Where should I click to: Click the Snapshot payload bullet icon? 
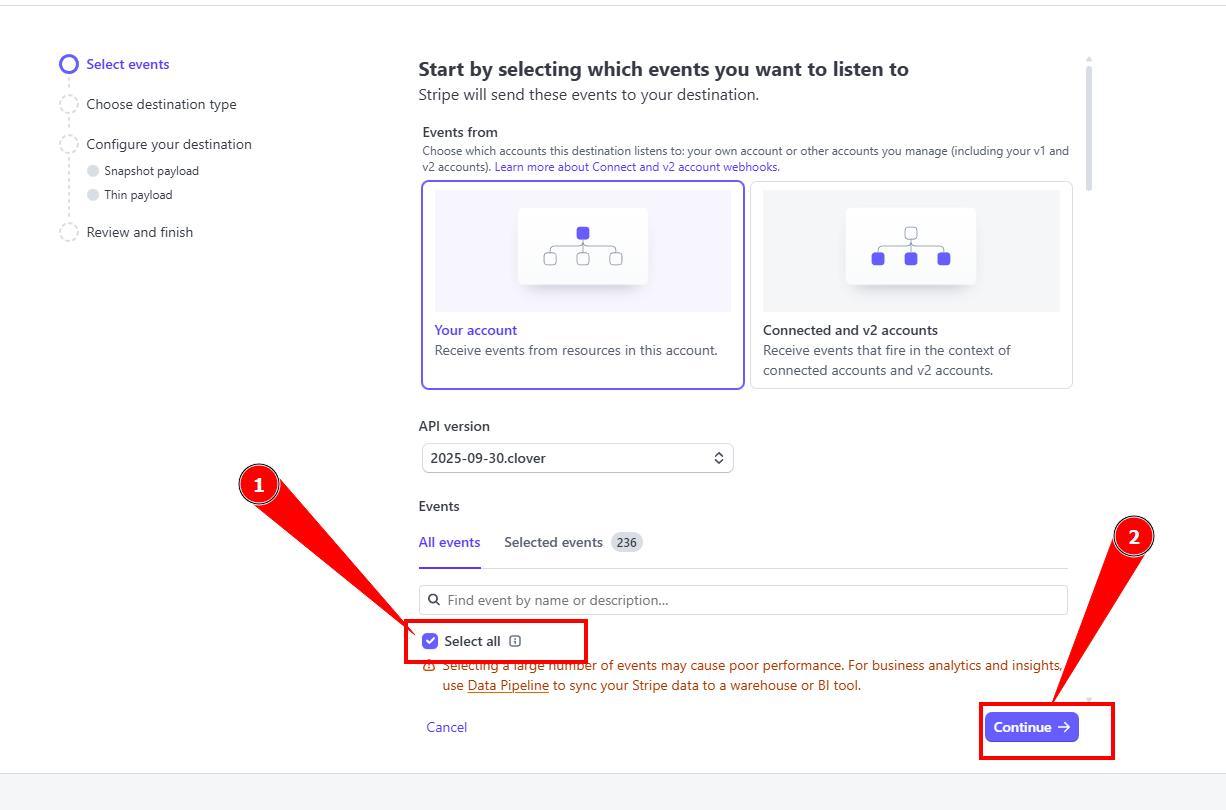click(93, 171)
